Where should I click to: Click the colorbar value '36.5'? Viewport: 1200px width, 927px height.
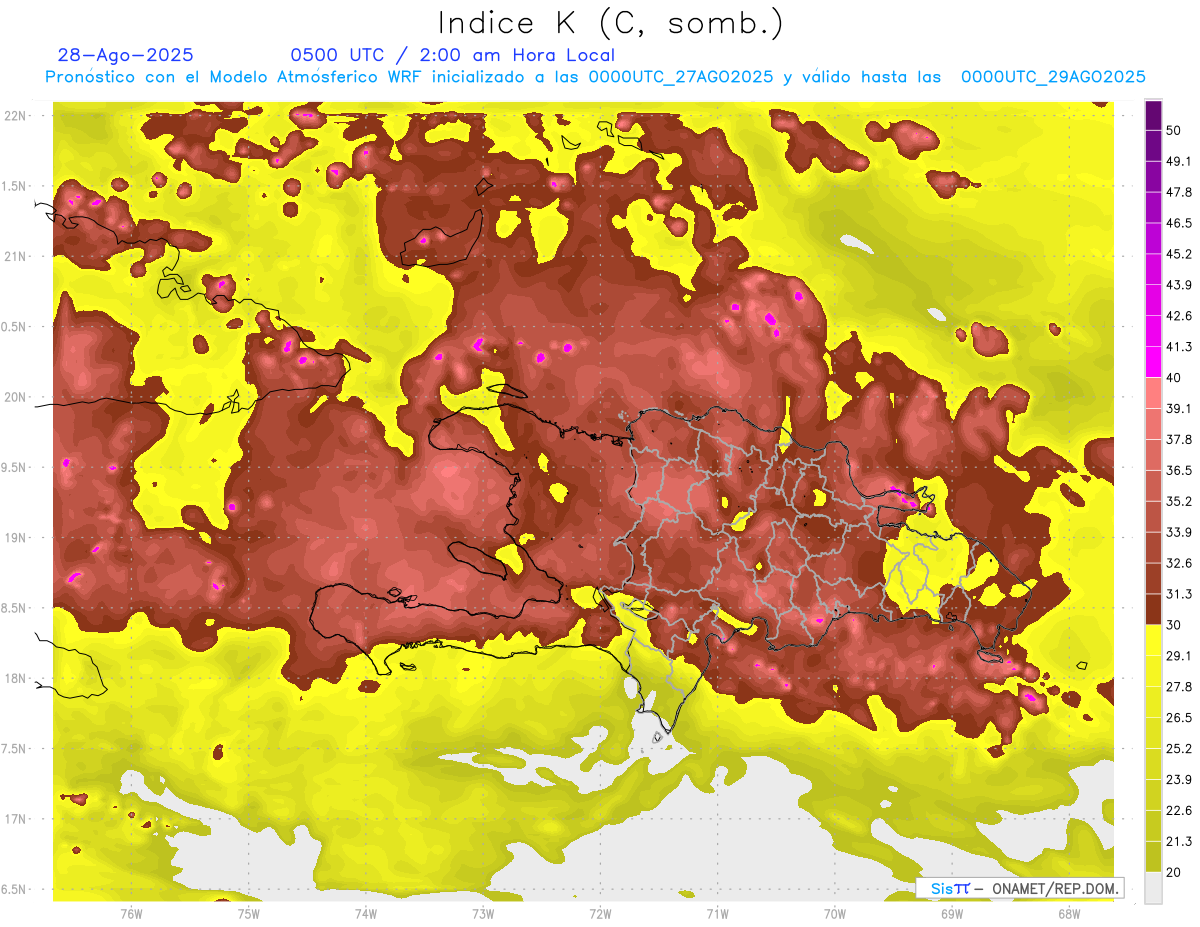click(1178, 470)
